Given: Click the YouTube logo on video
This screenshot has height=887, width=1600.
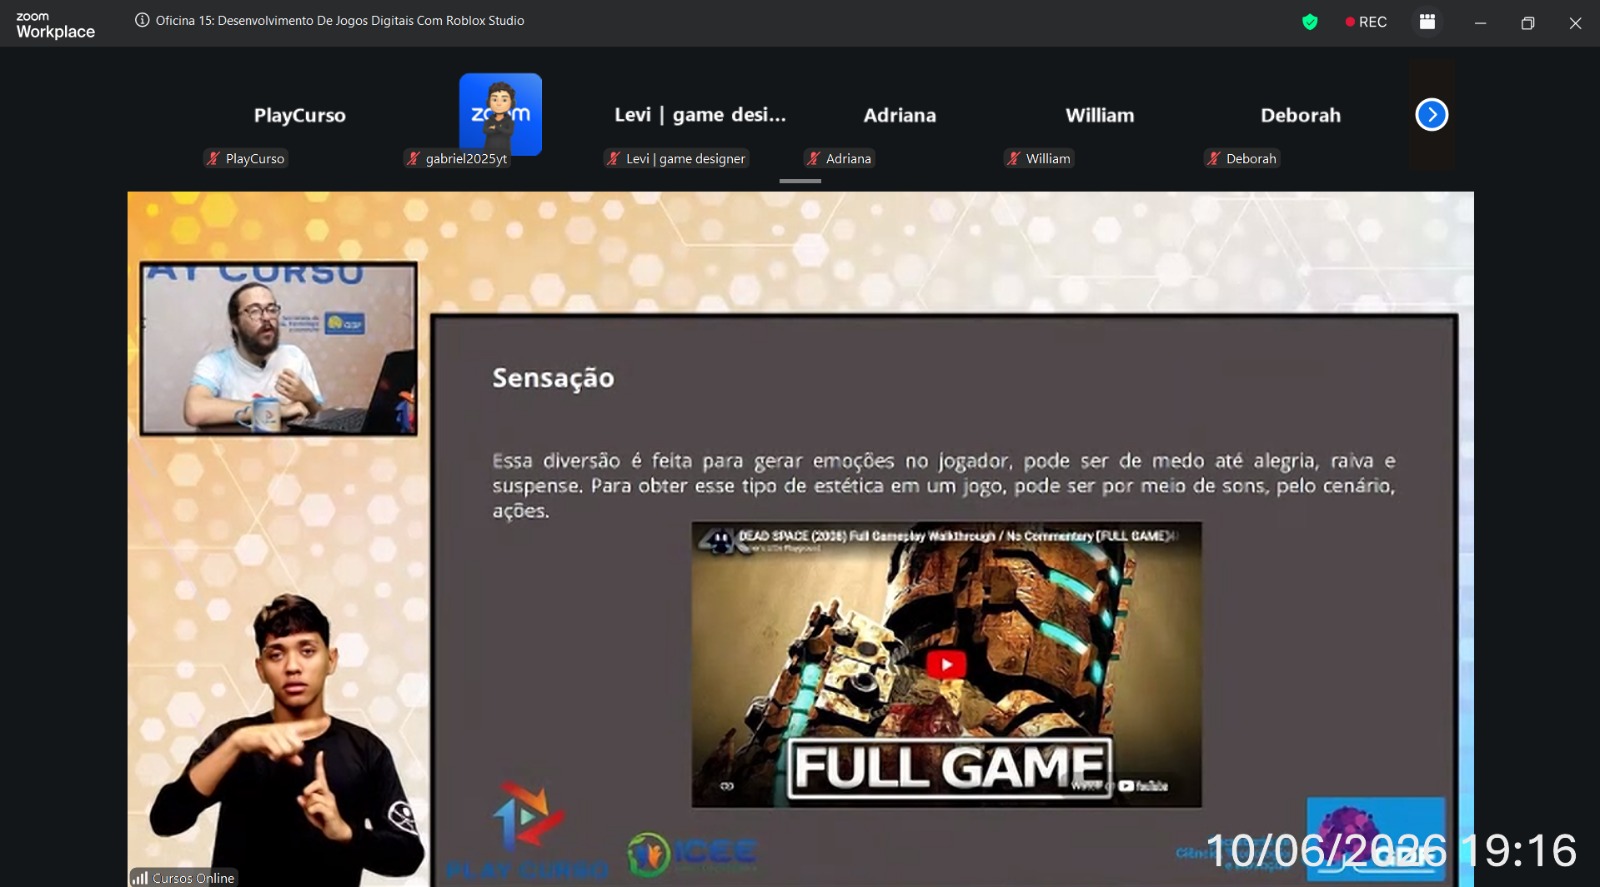Looking at the screenshot, I should (x=1143, y=786).
